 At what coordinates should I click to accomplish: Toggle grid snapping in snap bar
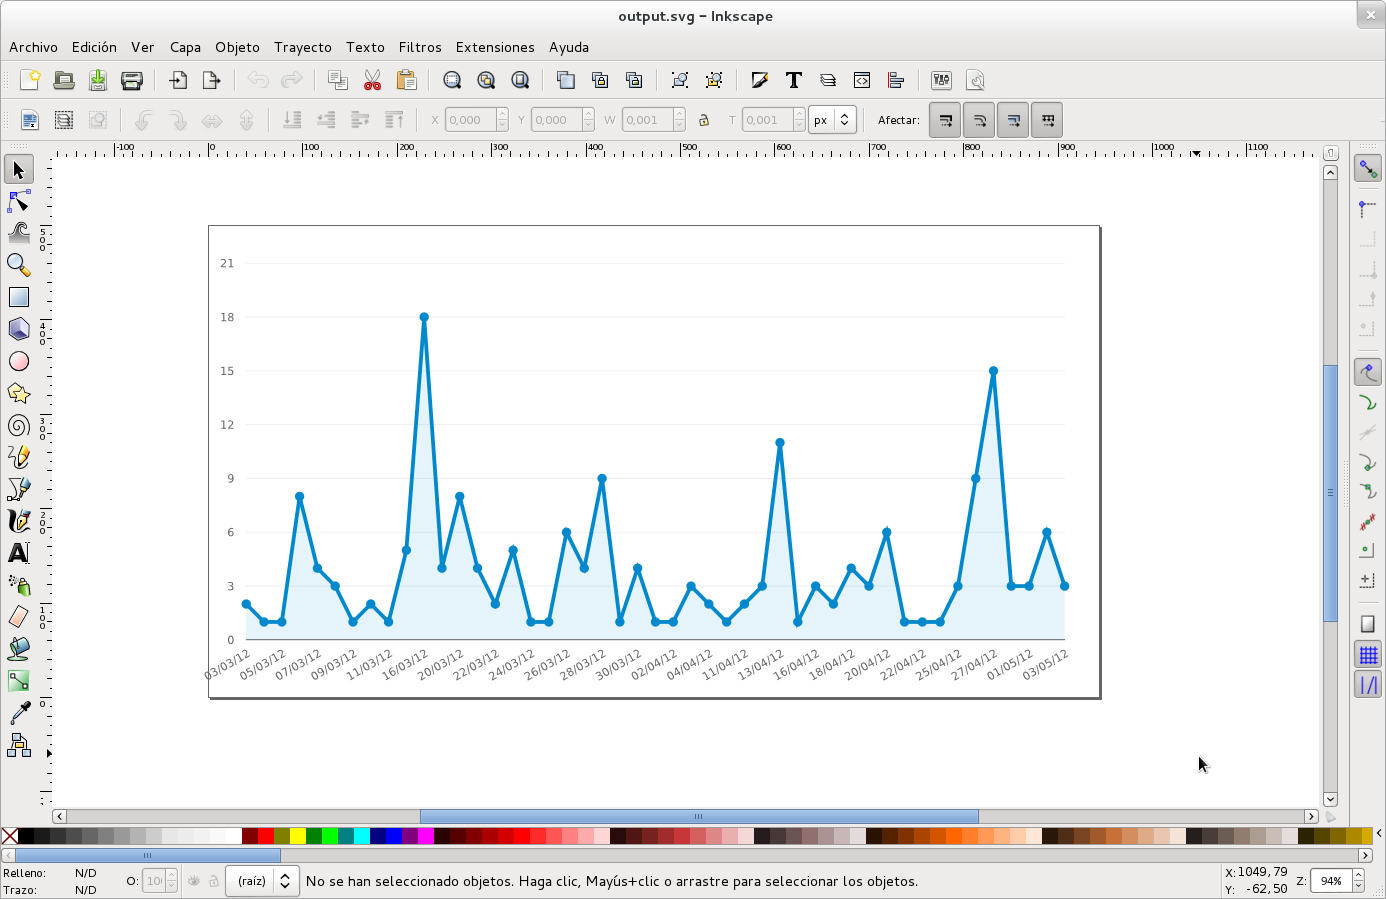pos(1368,655)
